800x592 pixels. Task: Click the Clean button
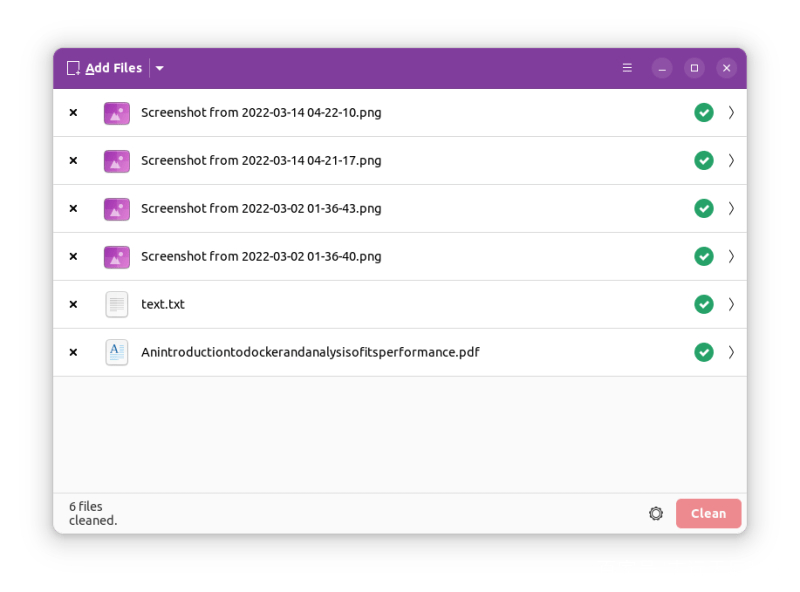708,513
